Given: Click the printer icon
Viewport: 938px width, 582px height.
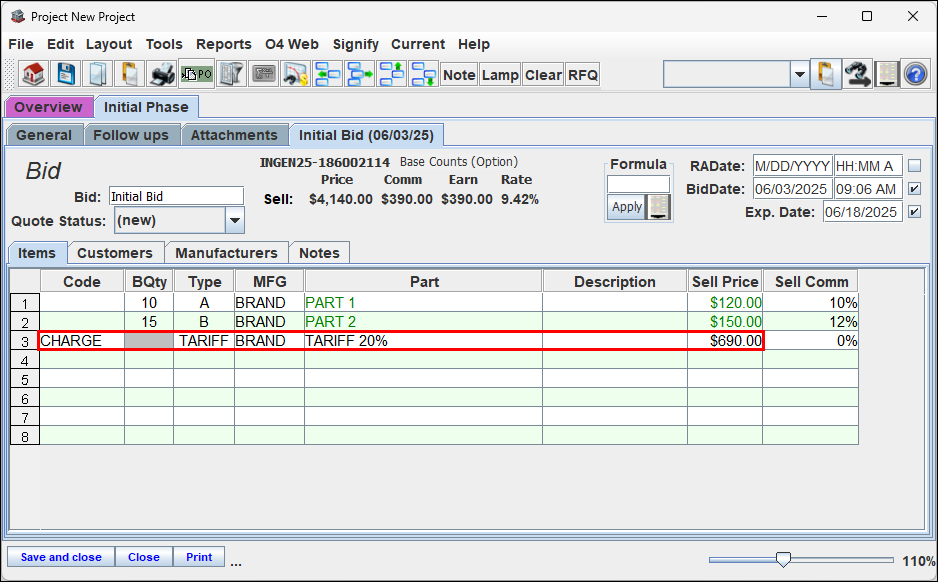Looking at the screenshot, I should (162, 75).
